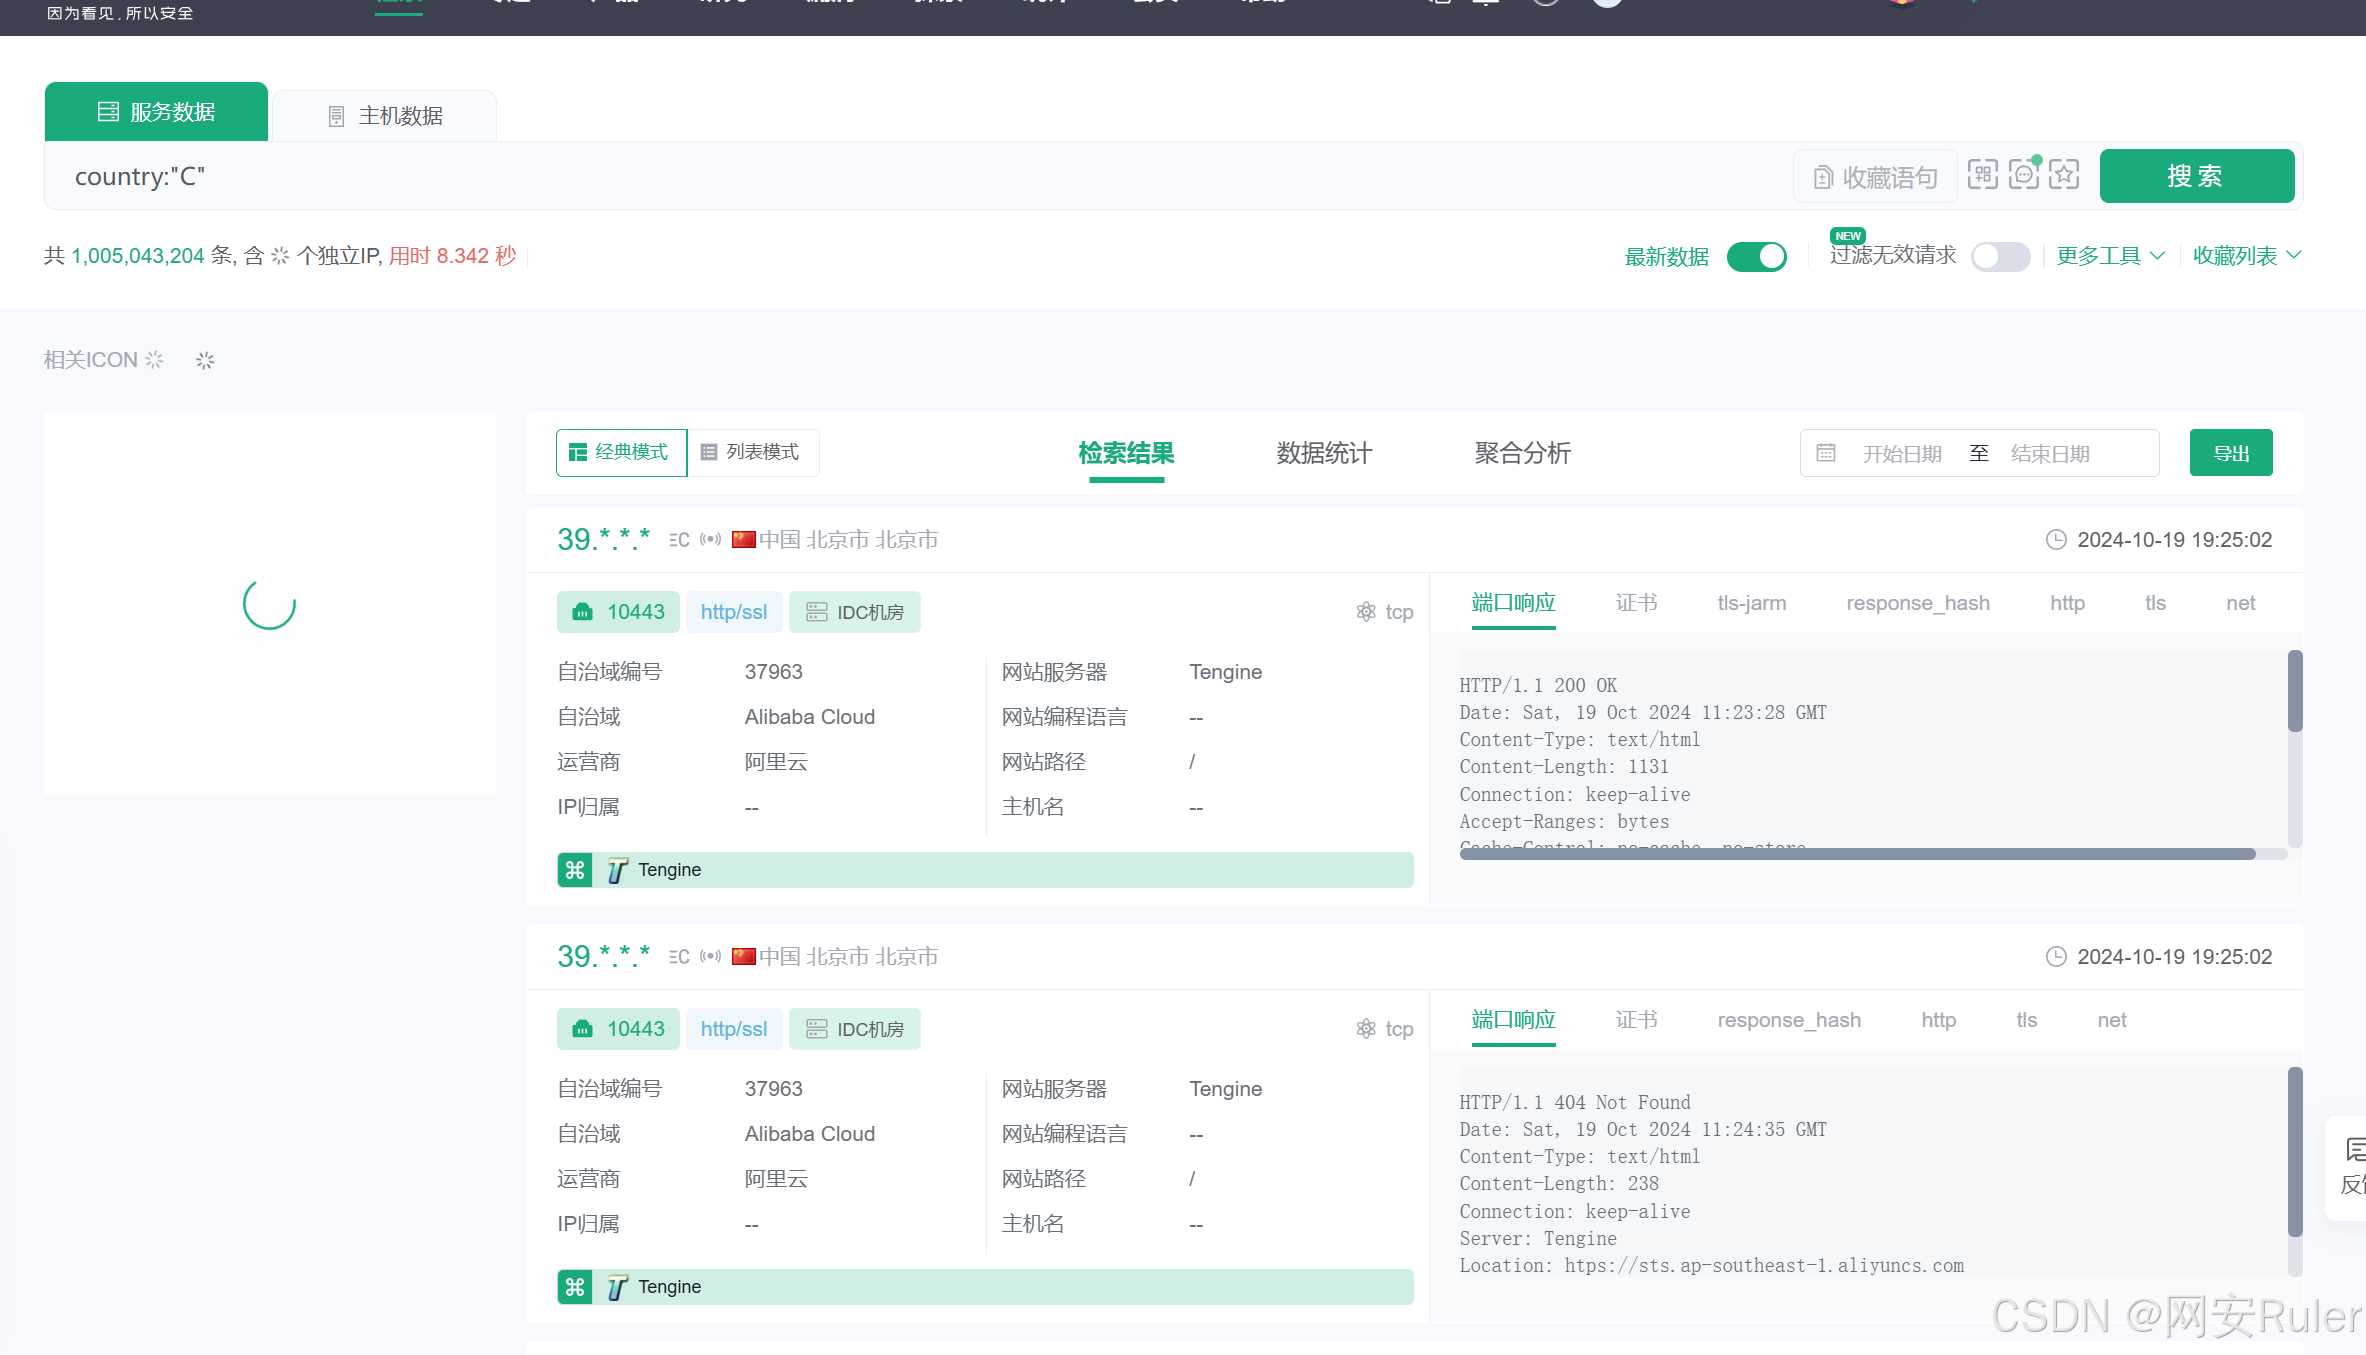The image size is (2366, 1355).
Task: Click the signal broadcast icon on the second result
Action: click(710, 957)
